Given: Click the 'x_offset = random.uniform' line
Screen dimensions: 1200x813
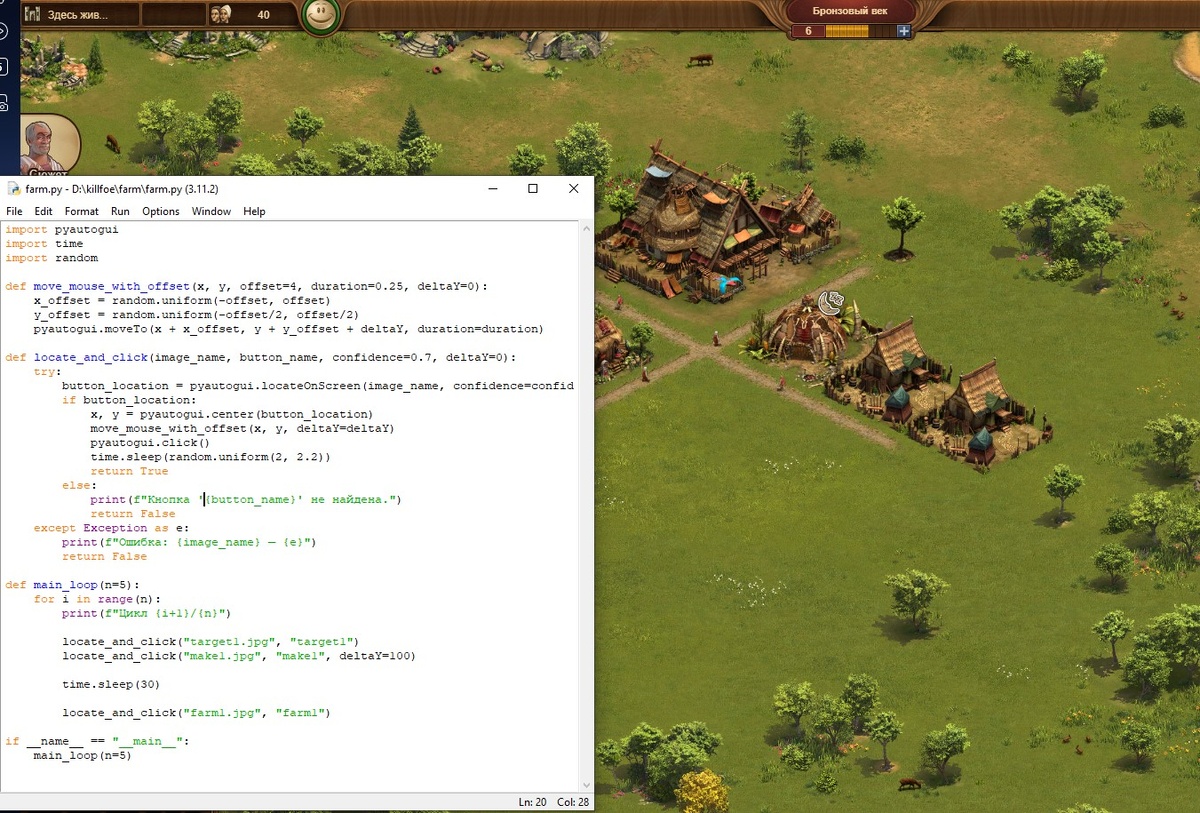Looking at the screenshot, I should coord(180,300).
